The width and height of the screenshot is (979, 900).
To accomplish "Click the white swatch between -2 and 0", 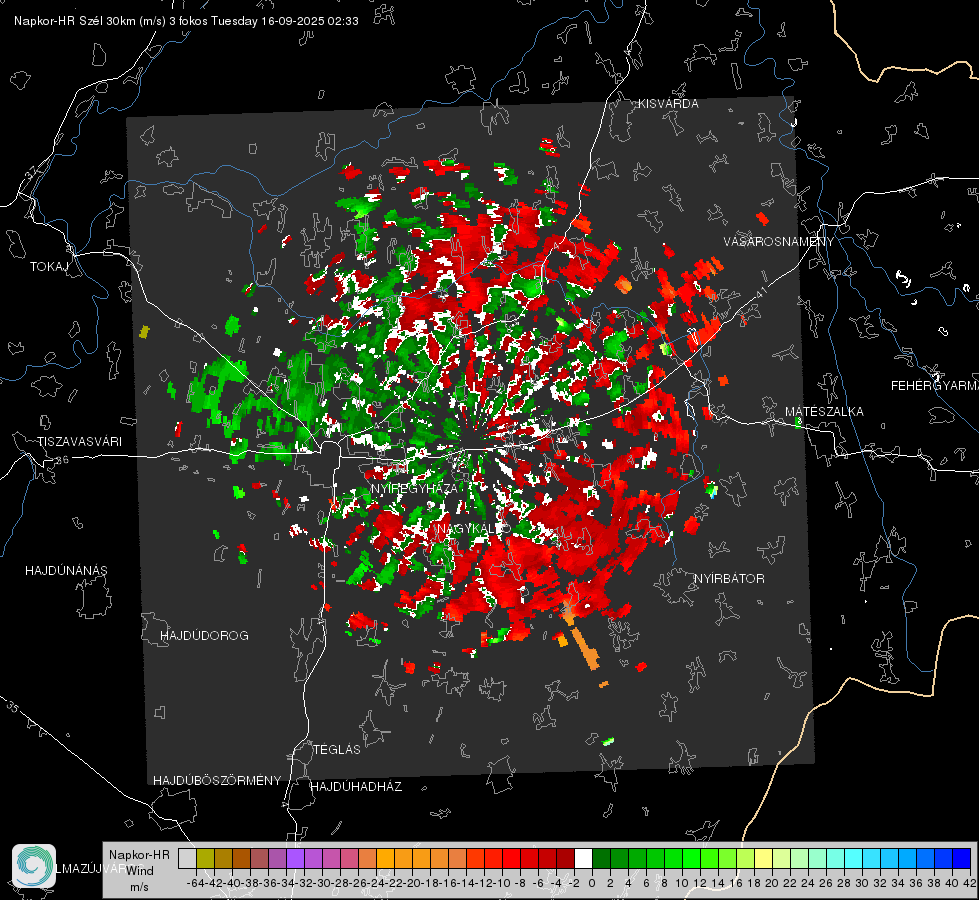I will pyautogui.click(x=583, y=858).
